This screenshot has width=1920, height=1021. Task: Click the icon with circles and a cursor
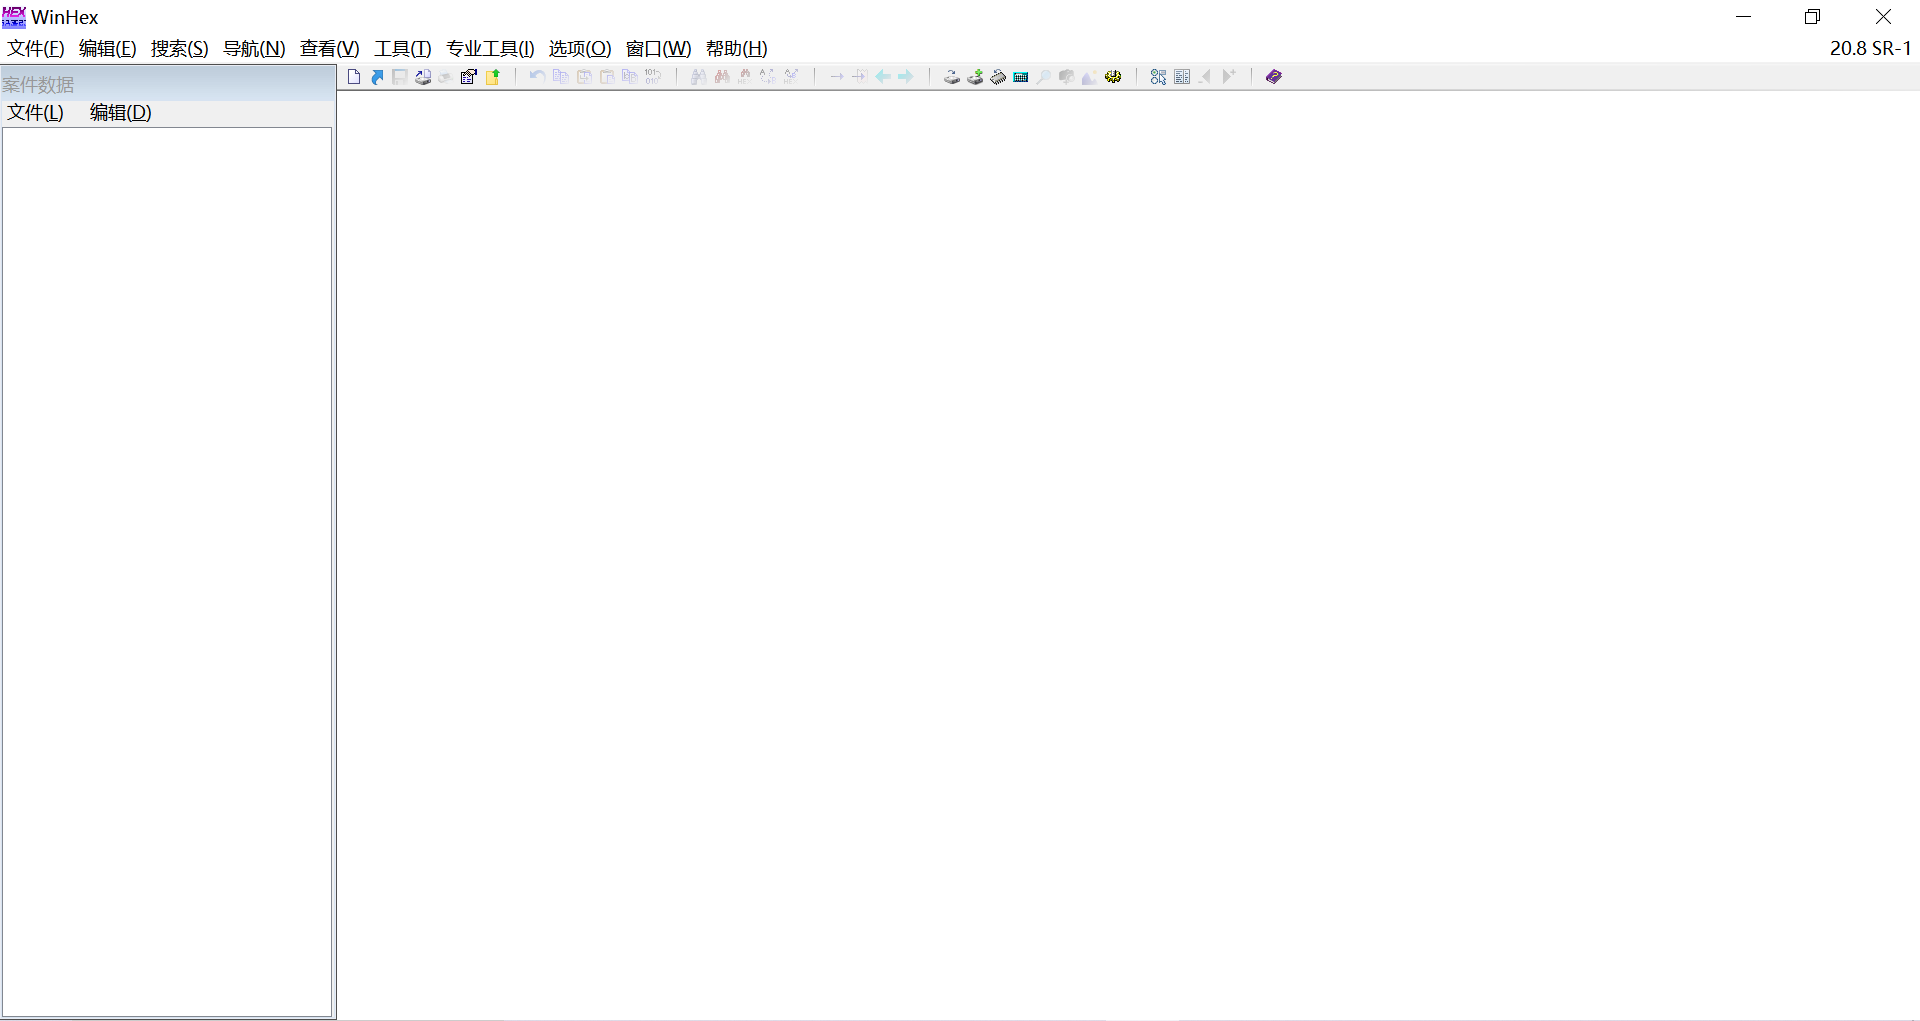1158,77
